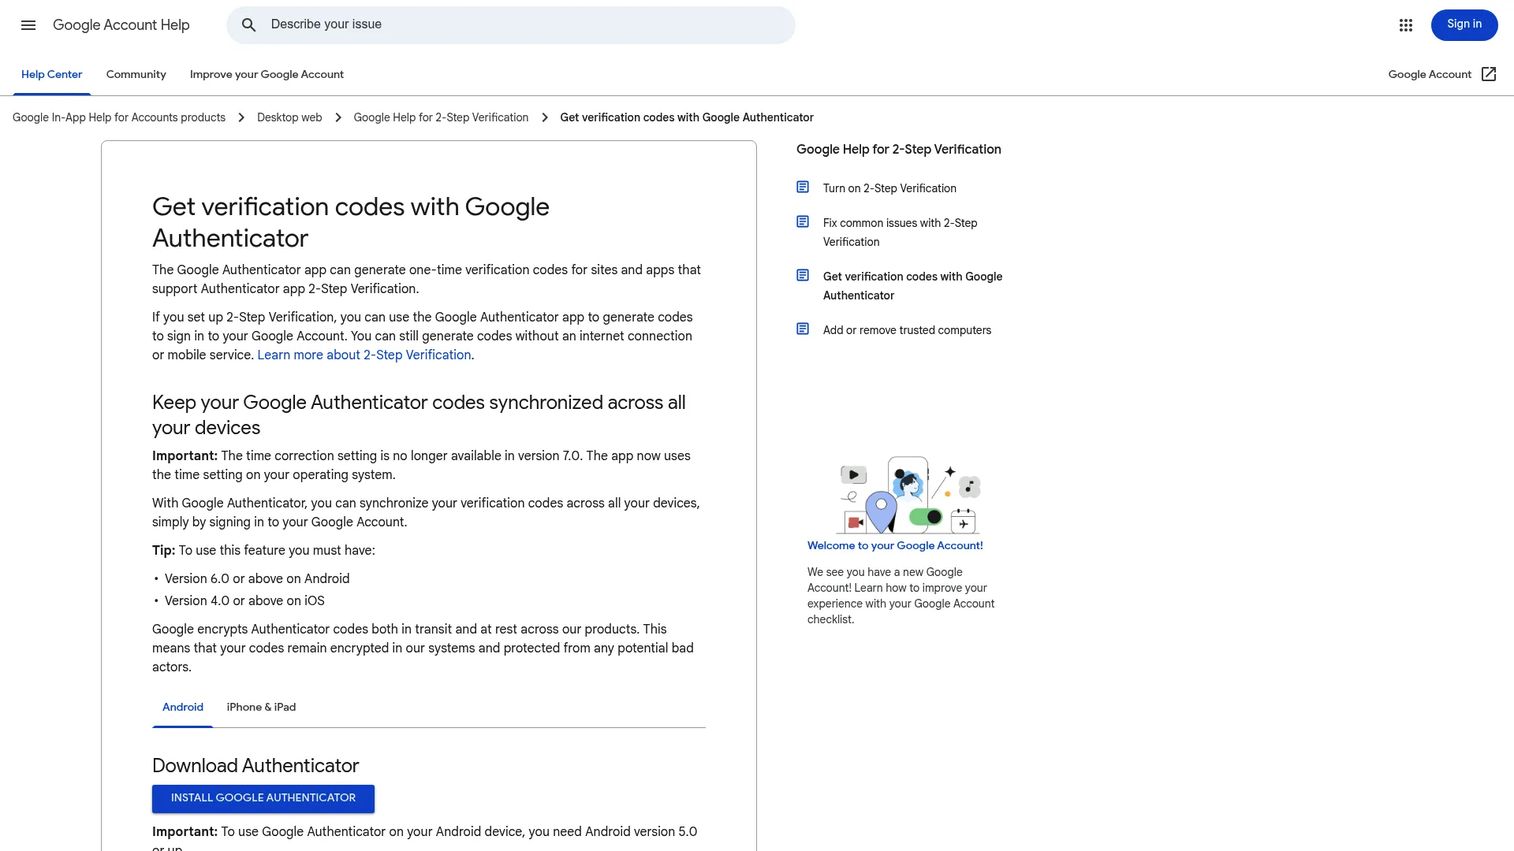Sign in with the blue button
Image resolution: width=1514 pixels, height=851 pixels.
1464,25
